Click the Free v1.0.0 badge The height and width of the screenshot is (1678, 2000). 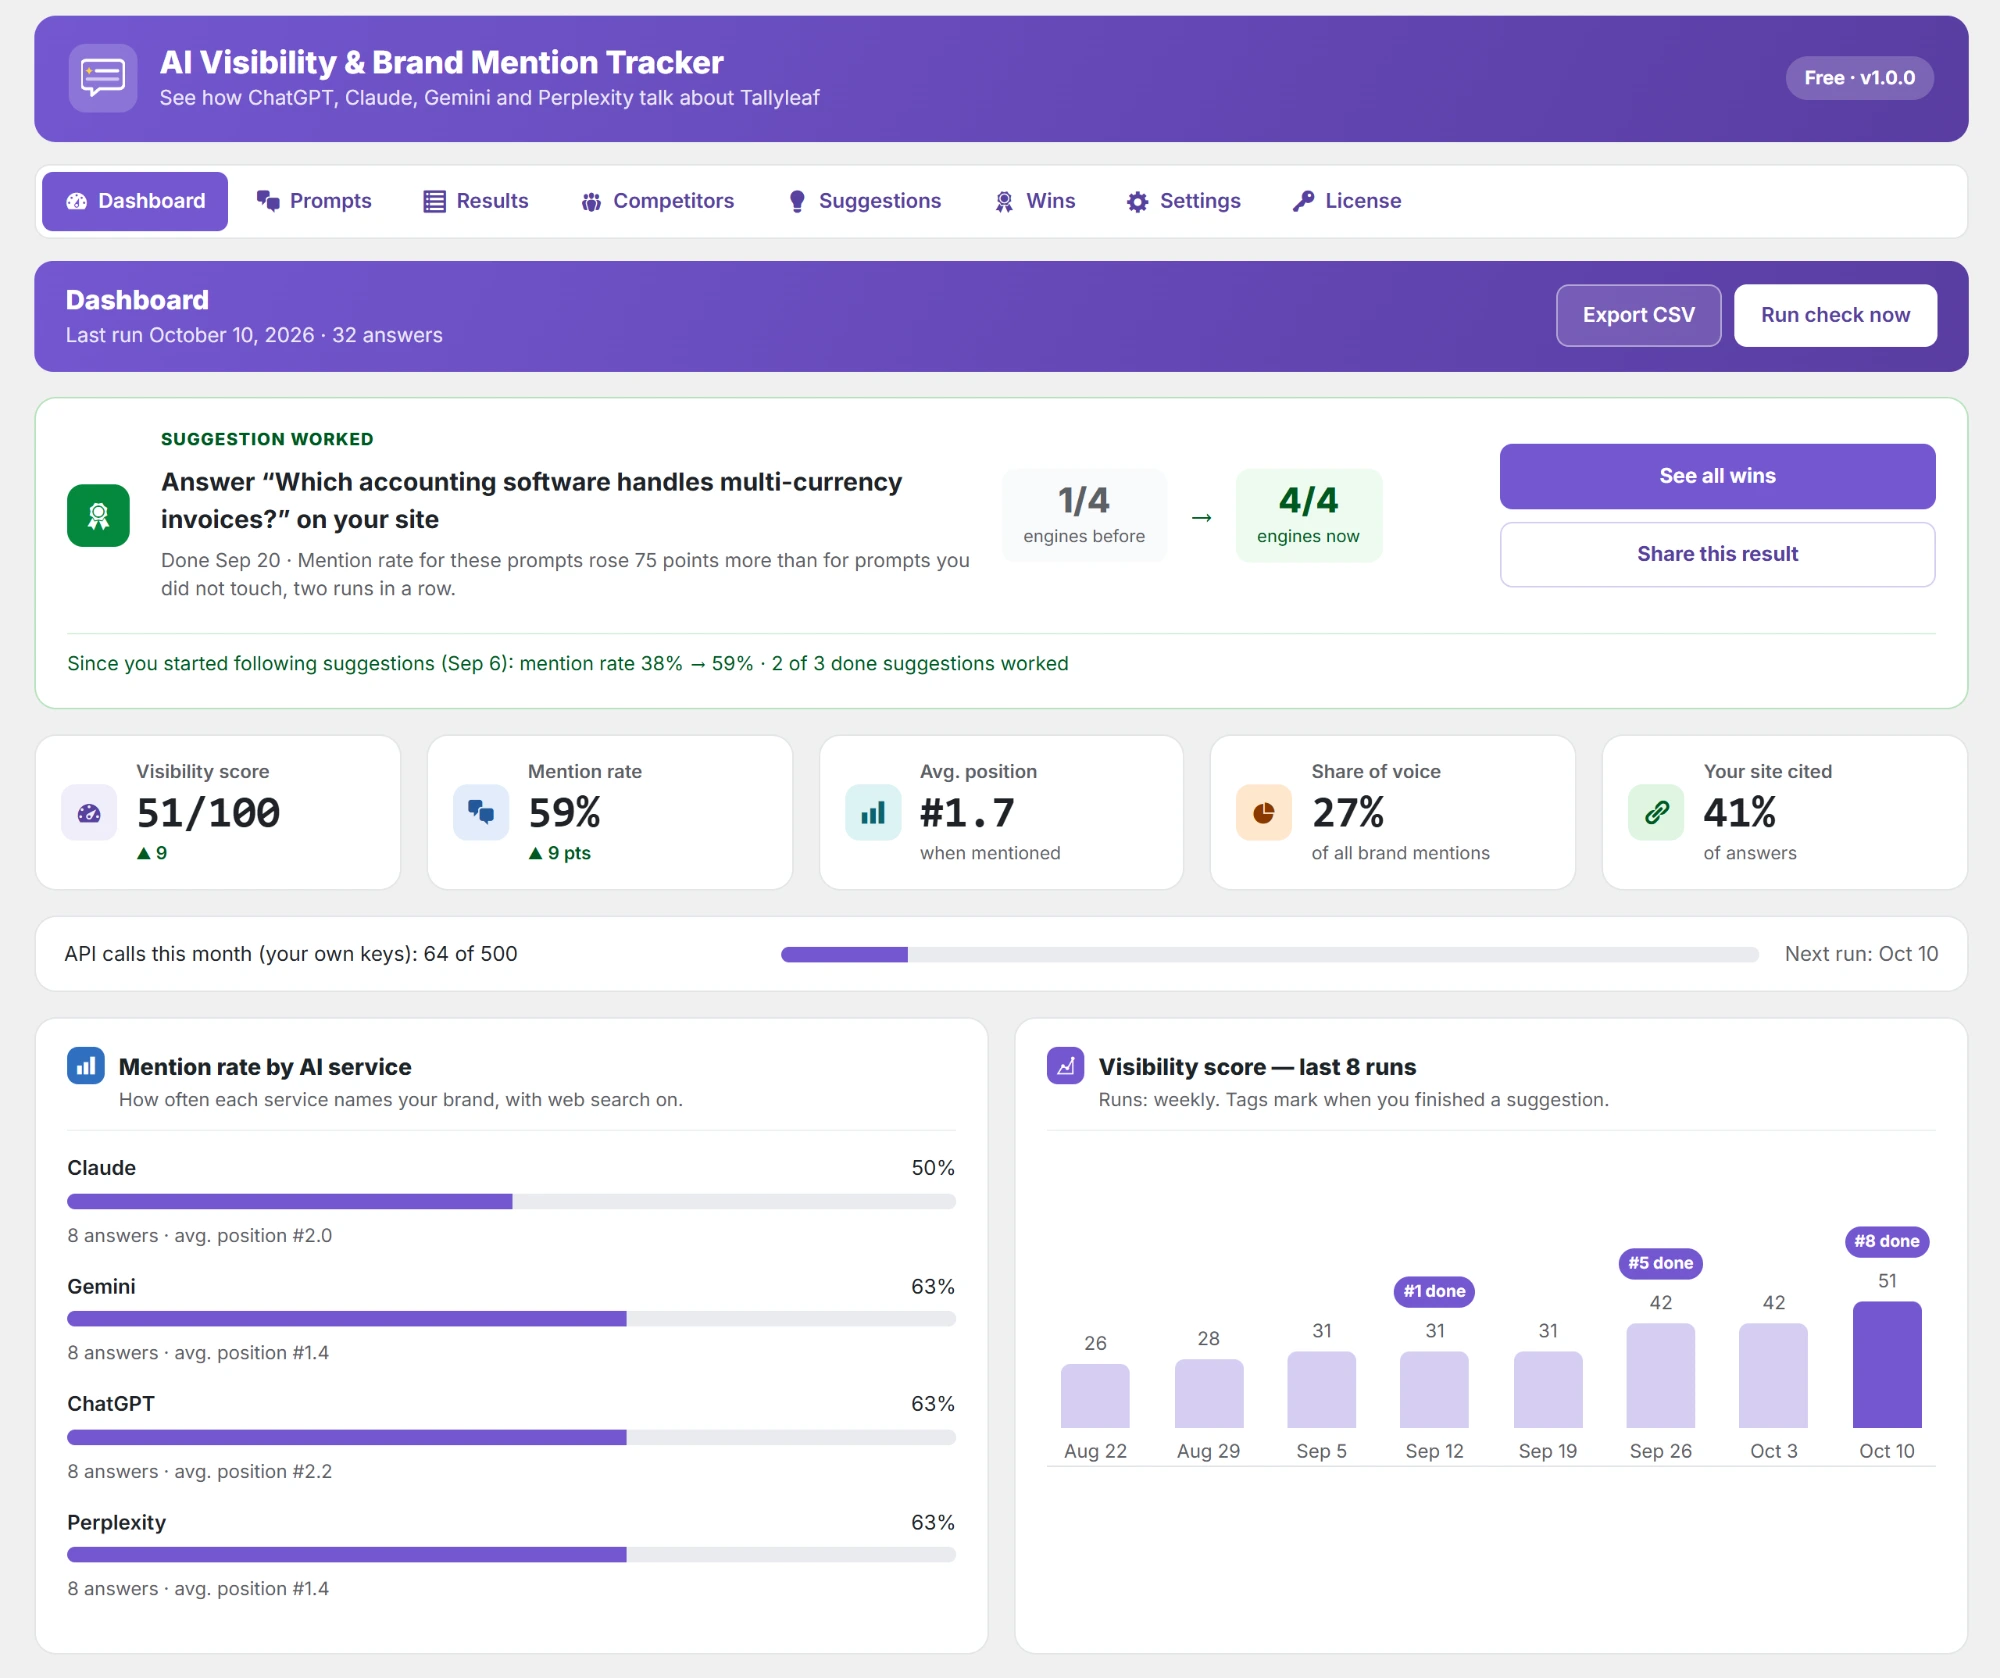click(1859, 78)
